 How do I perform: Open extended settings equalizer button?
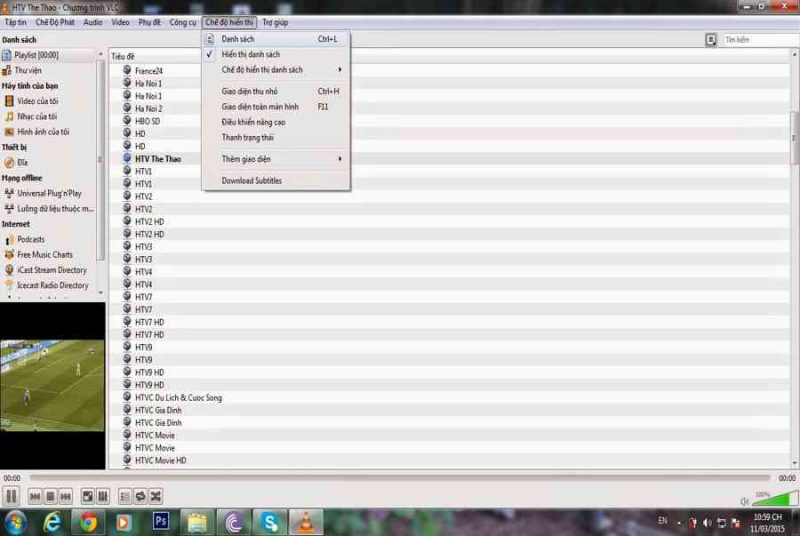pos(103,496)
